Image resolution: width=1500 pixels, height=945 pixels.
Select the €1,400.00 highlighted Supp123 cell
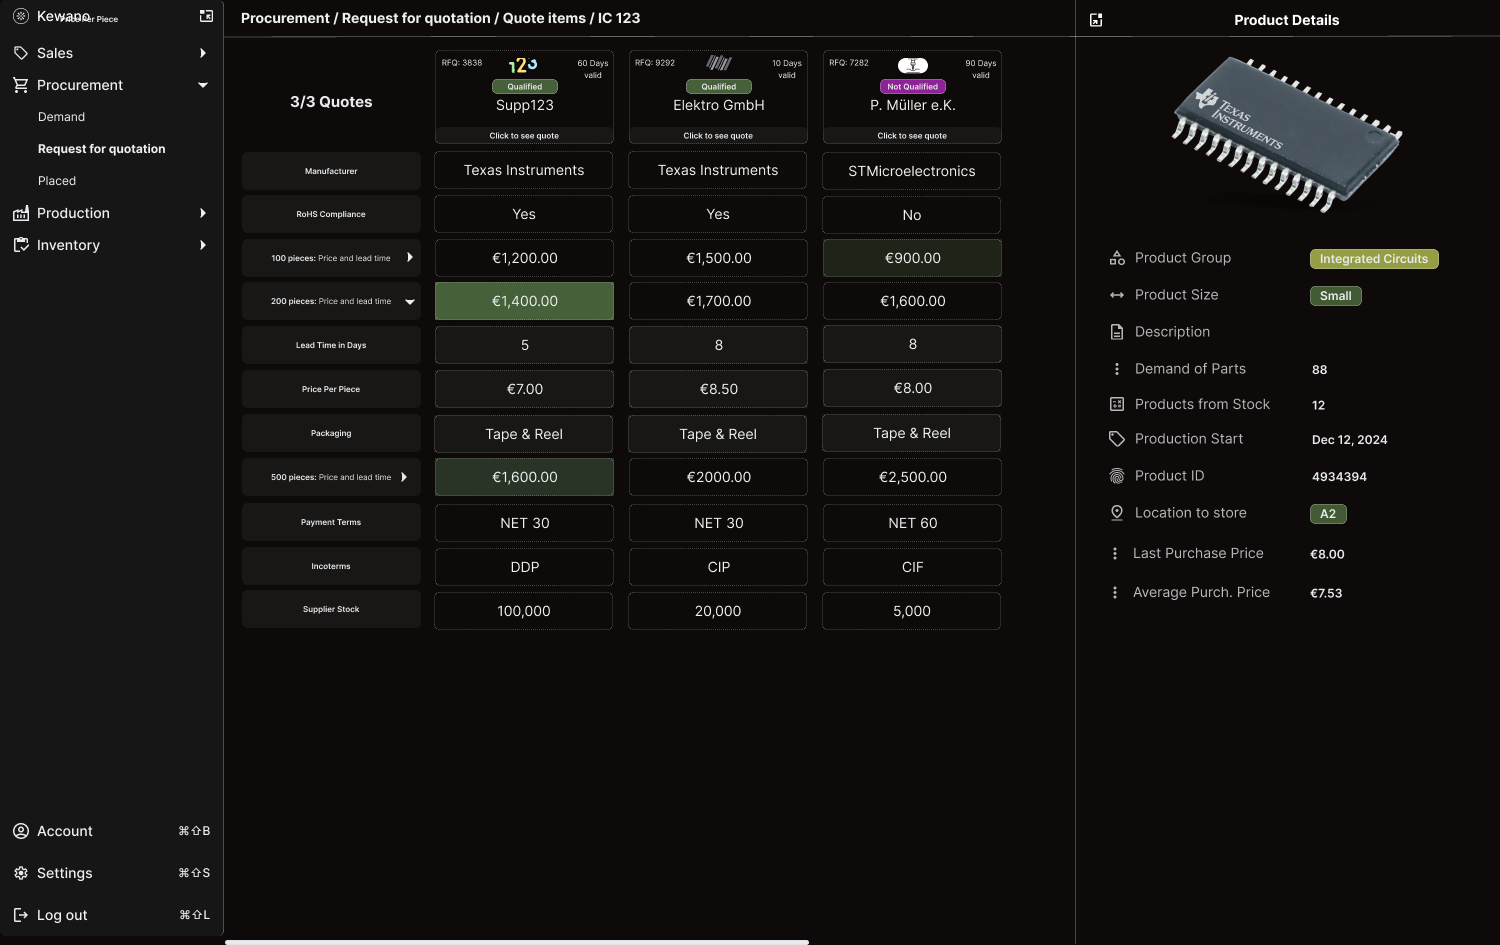(x=524, y=301)
